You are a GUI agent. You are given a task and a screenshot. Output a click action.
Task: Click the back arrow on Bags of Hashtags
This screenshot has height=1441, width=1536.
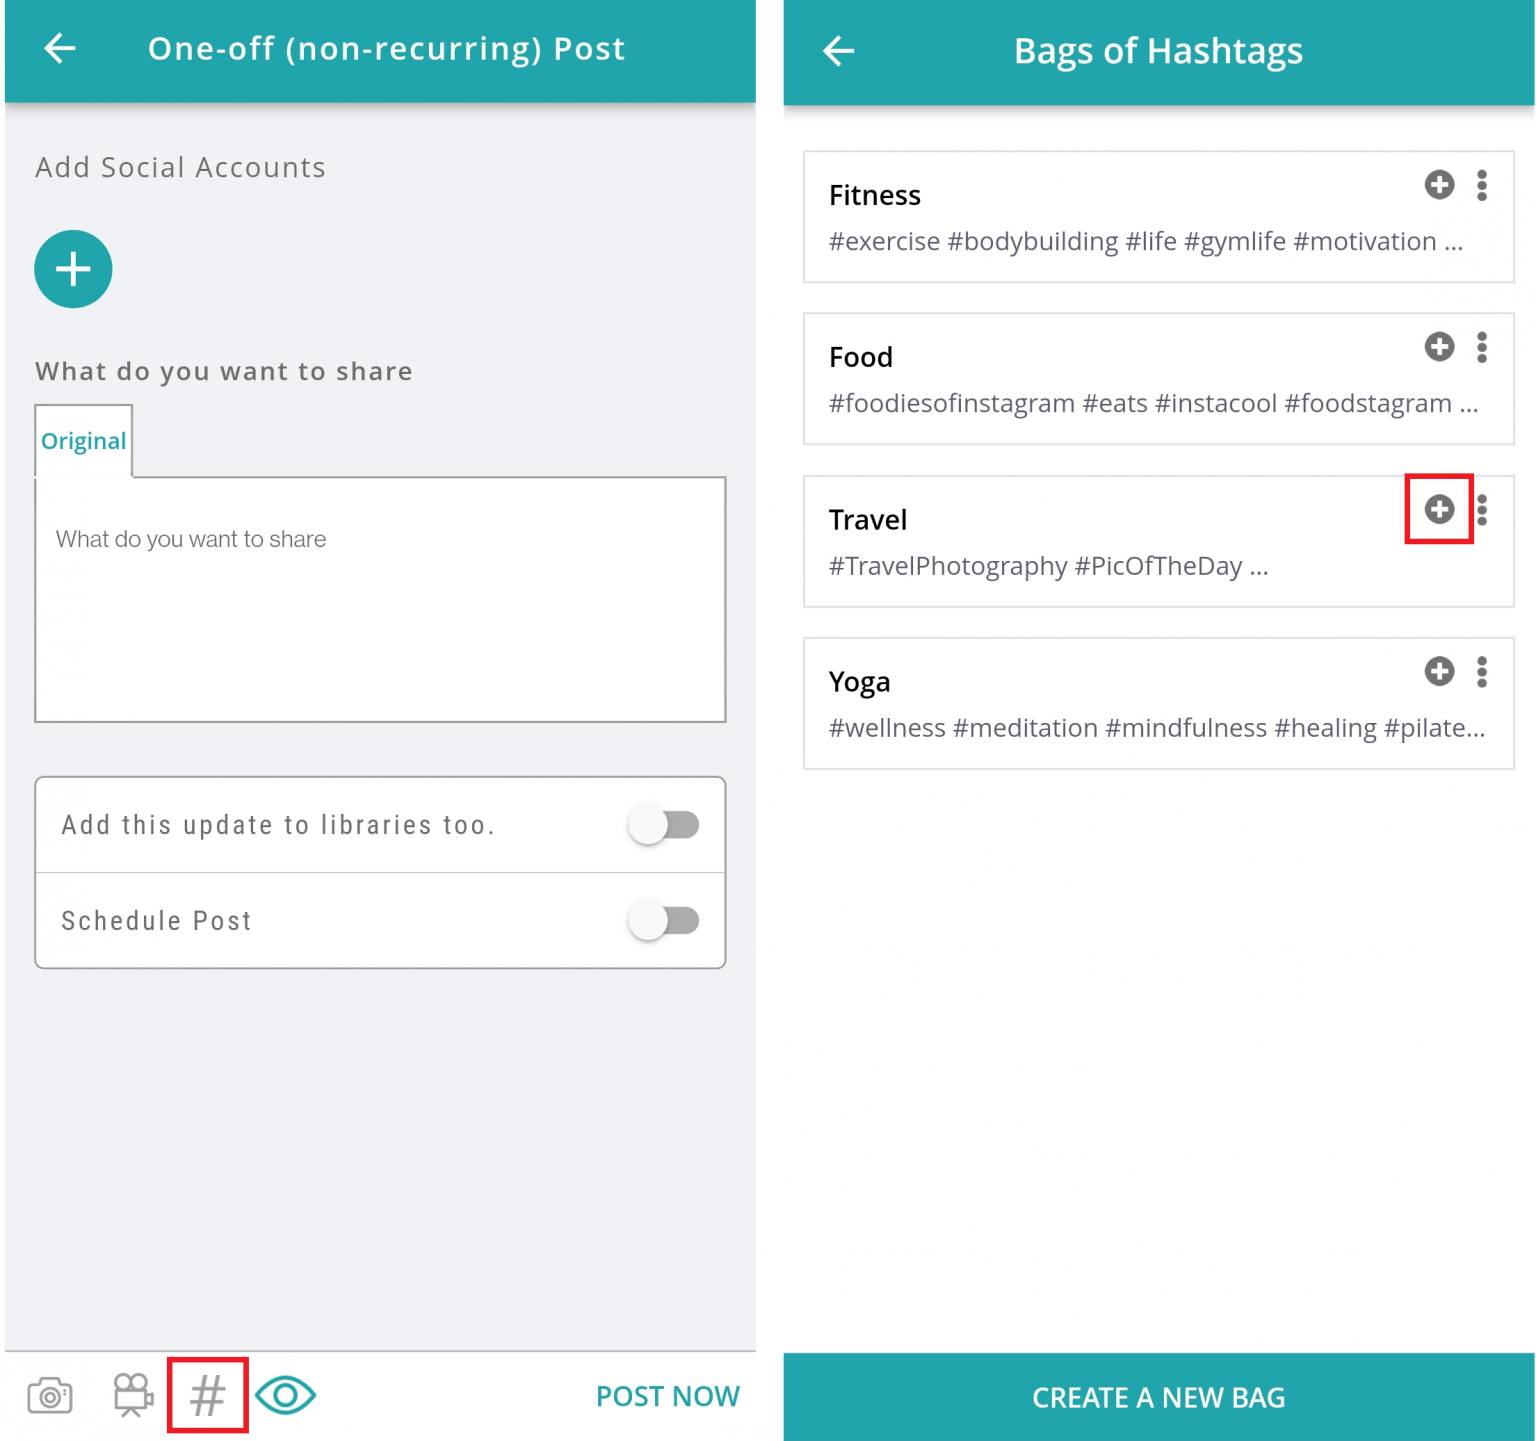coord(838,50)
